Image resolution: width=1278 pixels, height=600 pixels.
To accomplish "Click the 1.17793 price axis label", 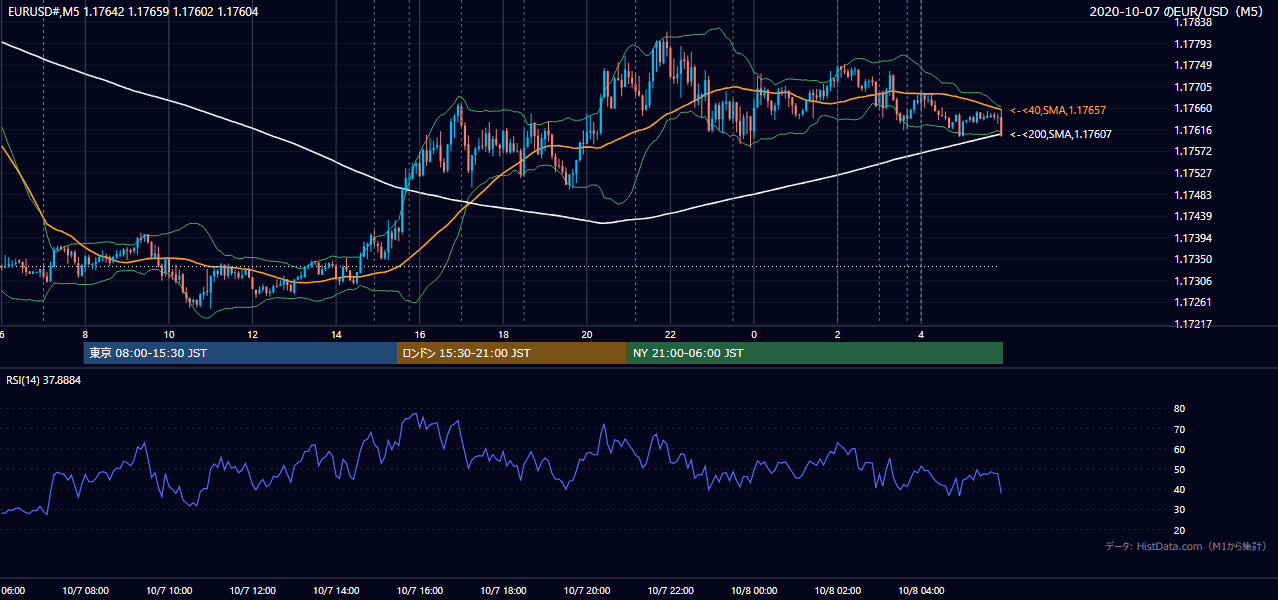I will point(1193,44).
